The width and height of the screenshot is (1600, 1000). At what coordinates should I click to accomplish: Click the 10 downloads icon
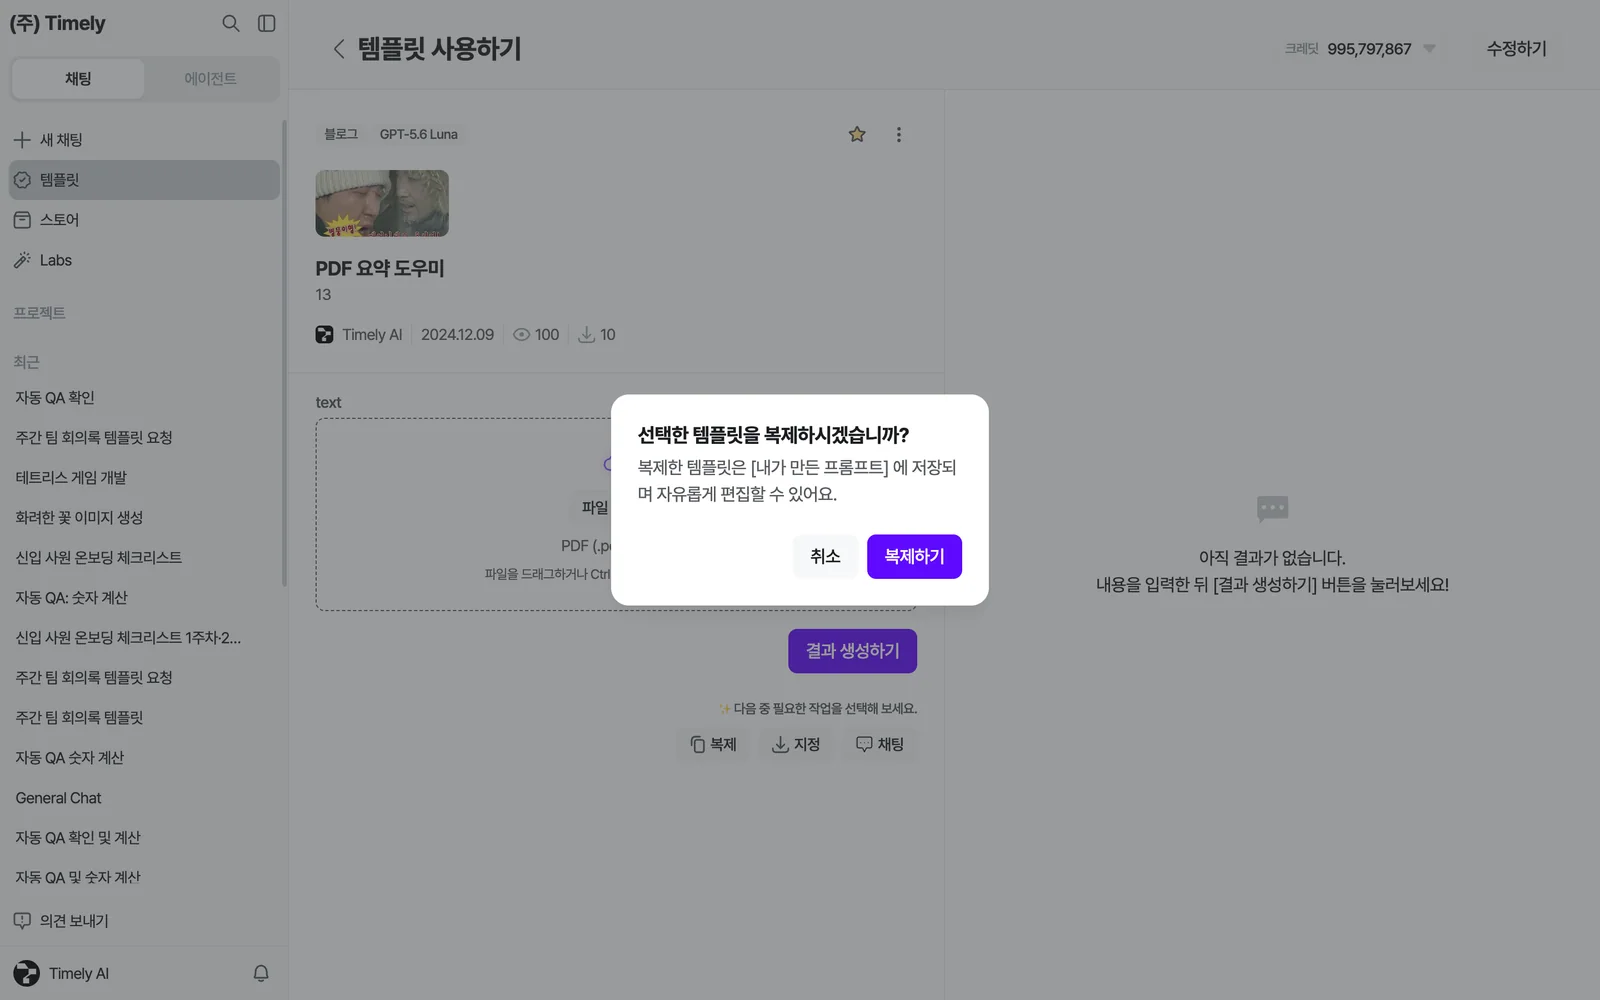pos(587,335)
